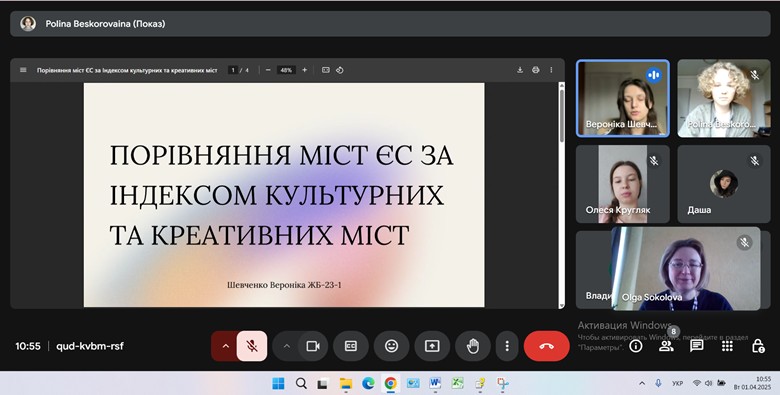Select Вероніка Шевченко's video tile
780x395 pixels.
pyautogui.click(x=623, y=98)
